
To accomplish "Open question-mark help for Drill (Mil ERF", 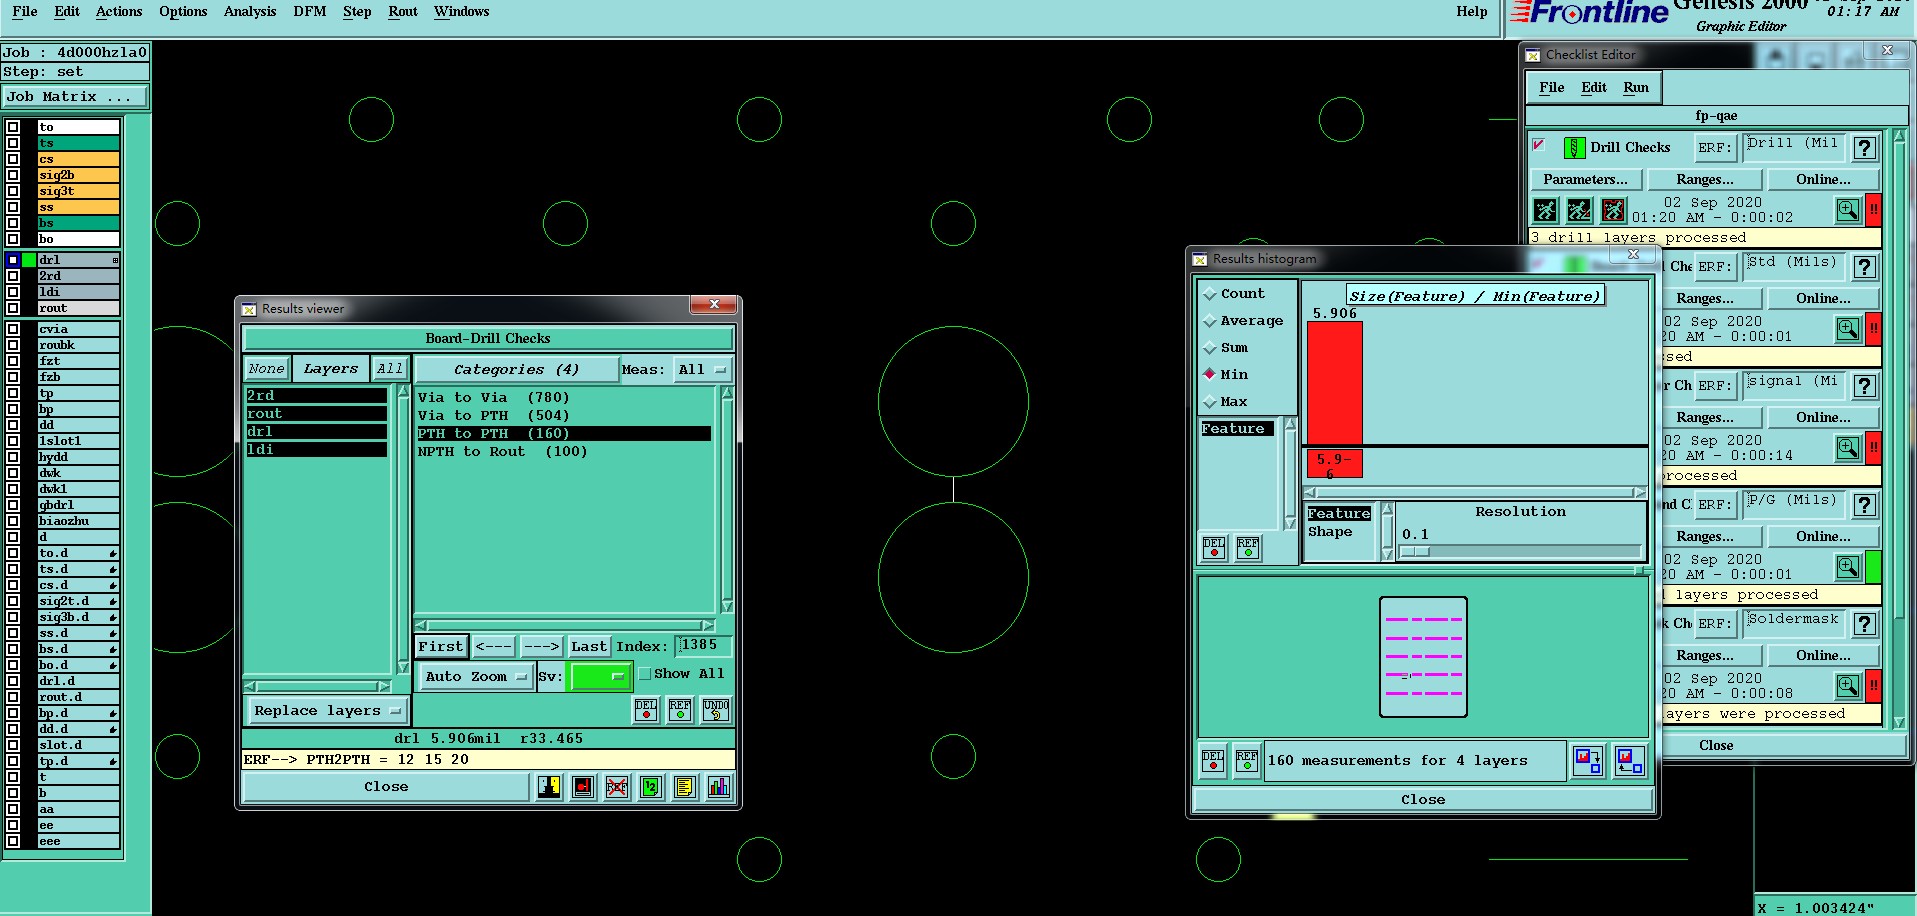I will tap(1864, 148).
